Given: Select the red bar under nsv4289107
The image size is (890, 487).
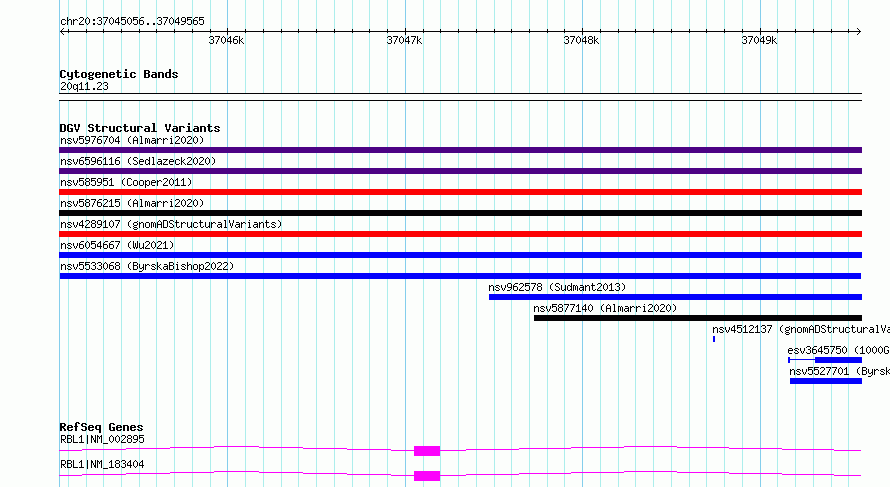Looking at the screenshot, I should (460, 234).
